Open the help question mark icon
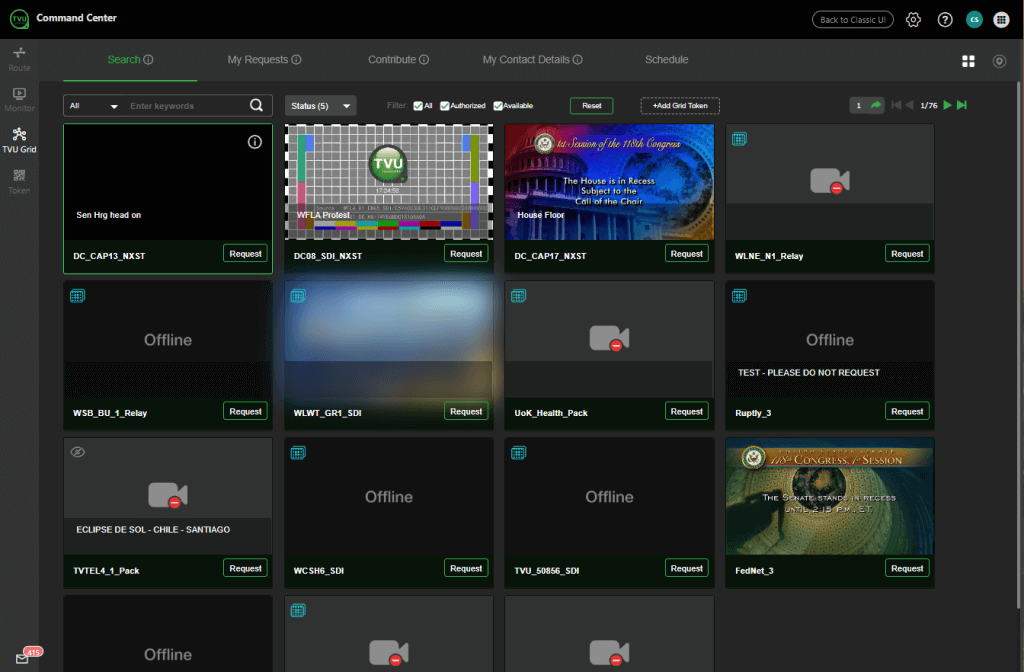The height and width of the screenshot is (672, 1024). (x=944, y=20)
